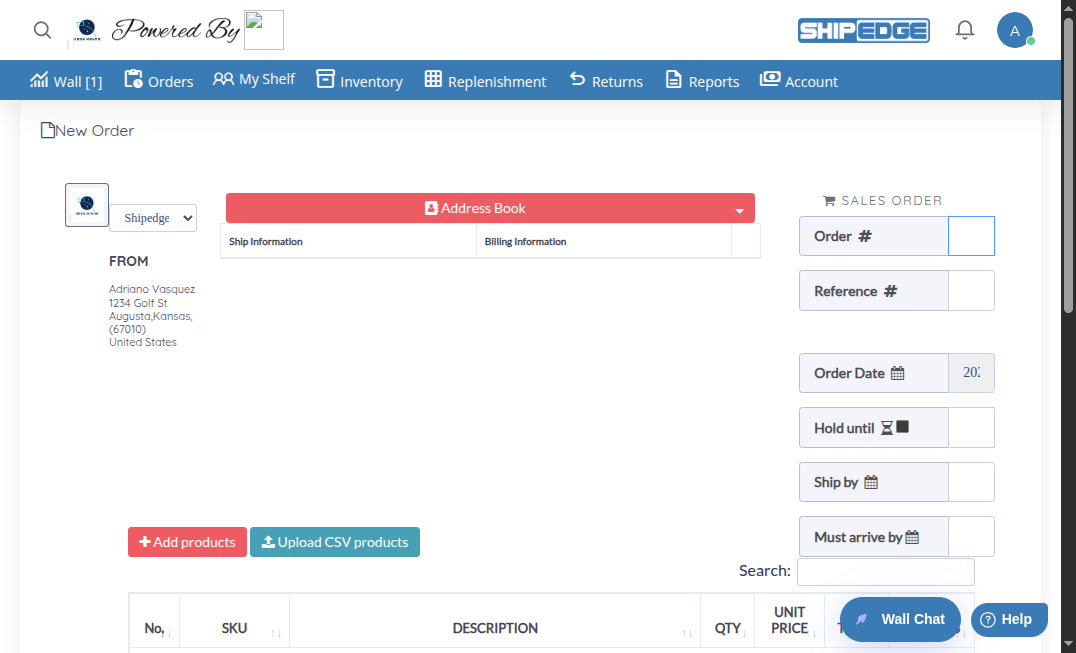Click inside the Search field above the product table

885,571
